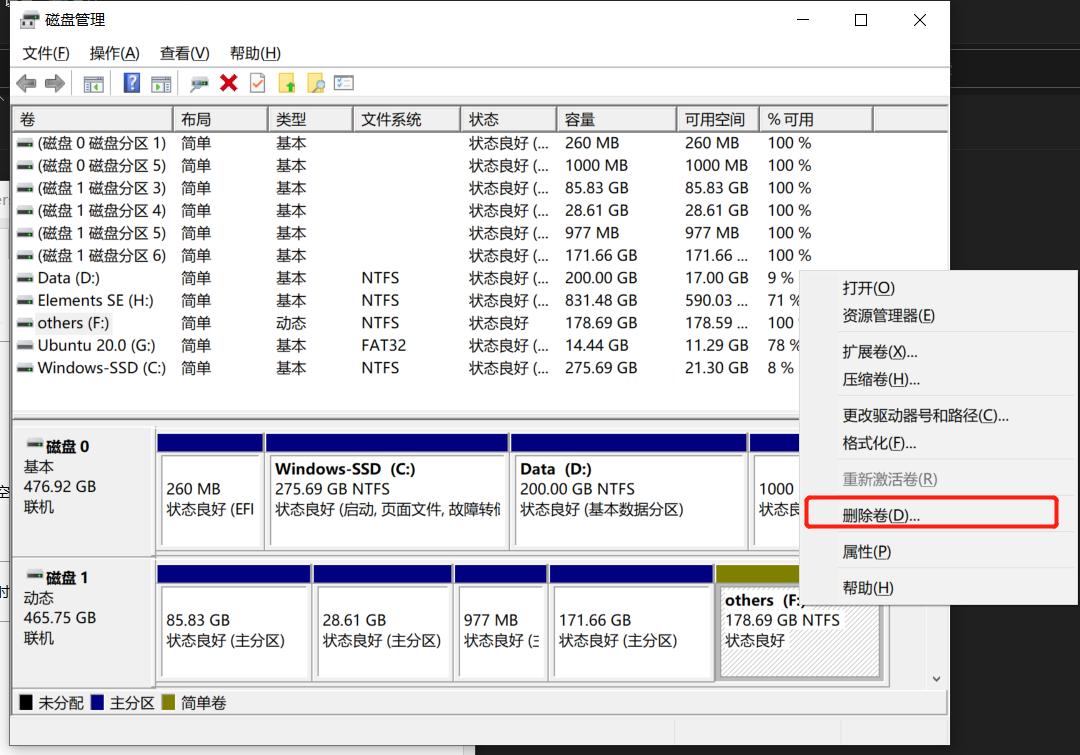
Task: Click the checklist settings toolbar icon
Action: 344,83
